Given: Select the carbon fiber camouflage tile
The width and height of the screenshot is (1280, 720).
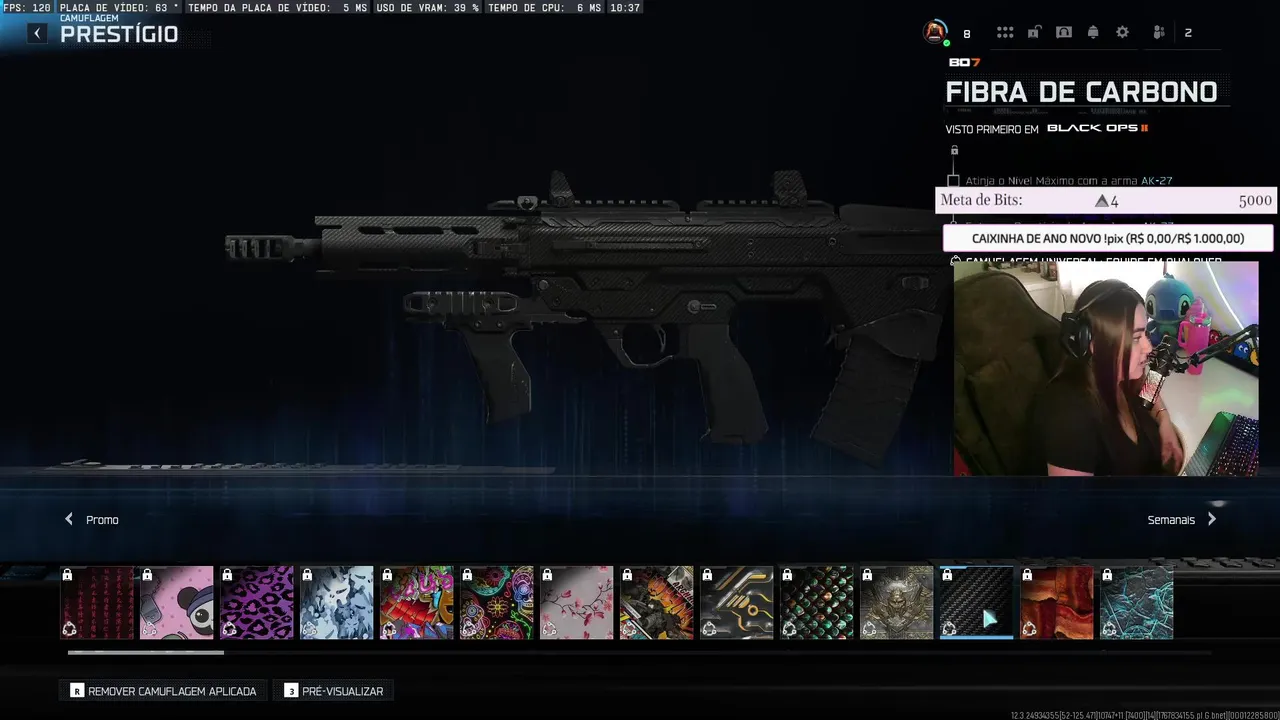Looking at the screenshot, I should pos(977,603).
